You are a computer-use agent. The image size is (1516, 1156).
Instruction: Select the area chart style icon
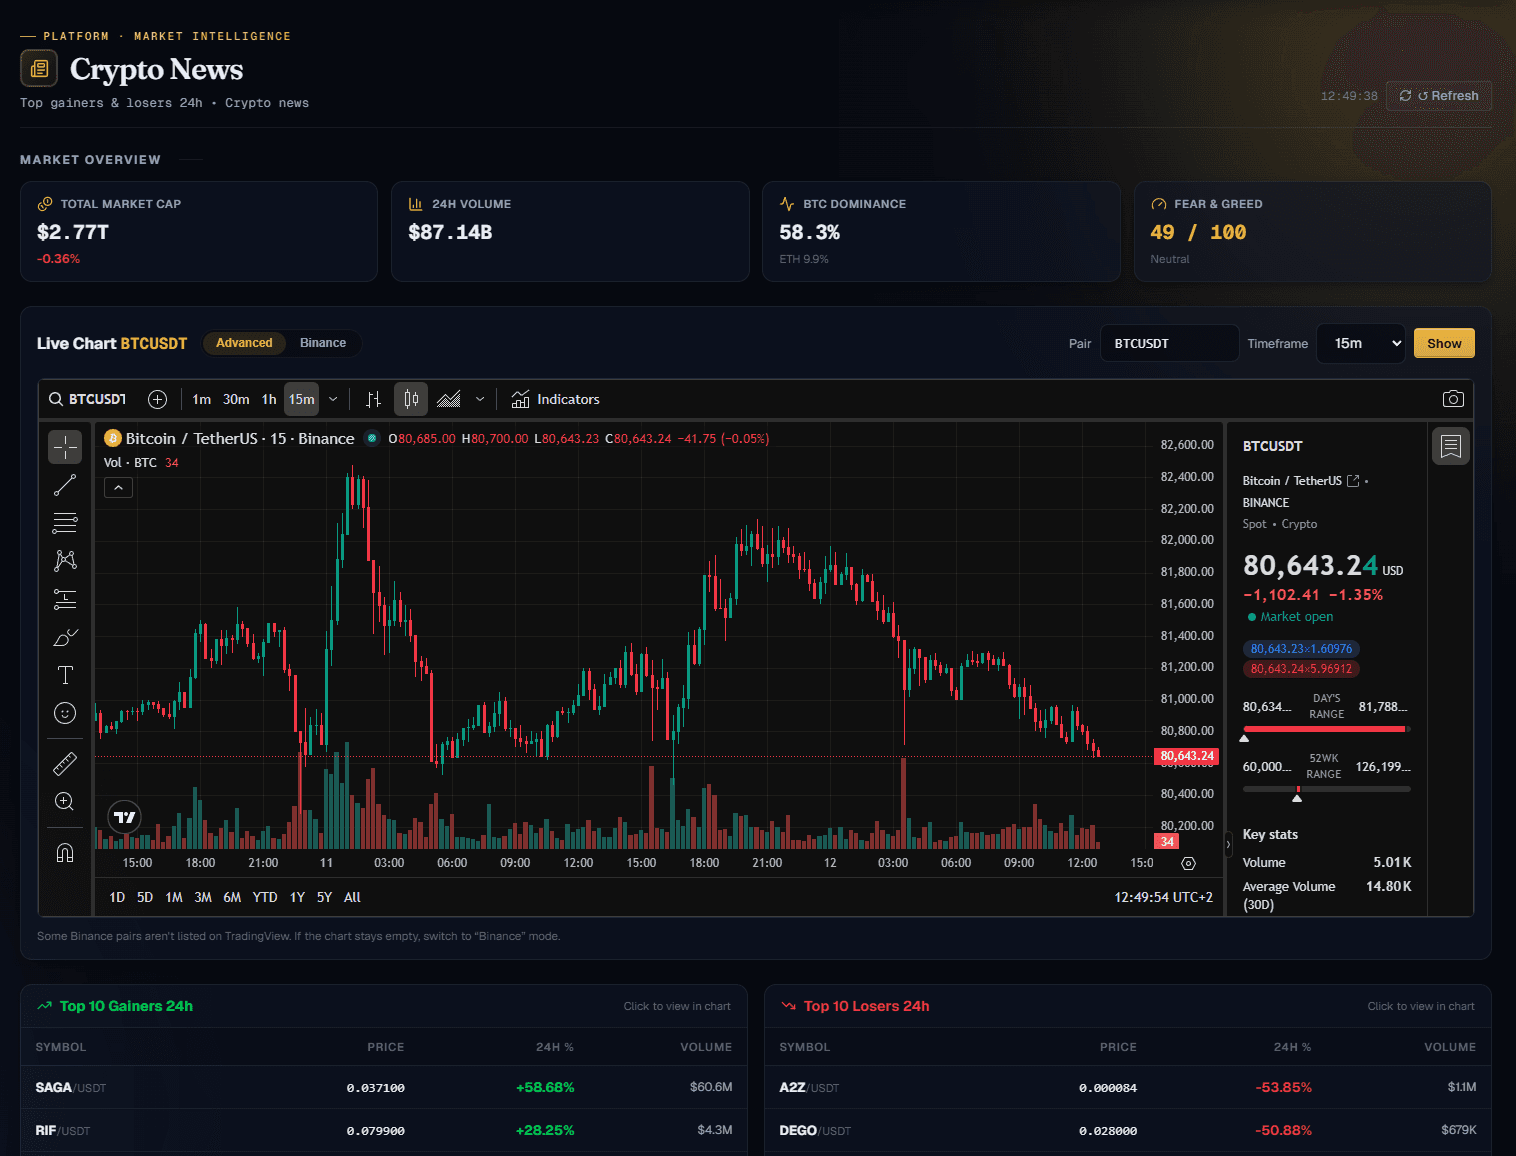(x=449, y=399)
